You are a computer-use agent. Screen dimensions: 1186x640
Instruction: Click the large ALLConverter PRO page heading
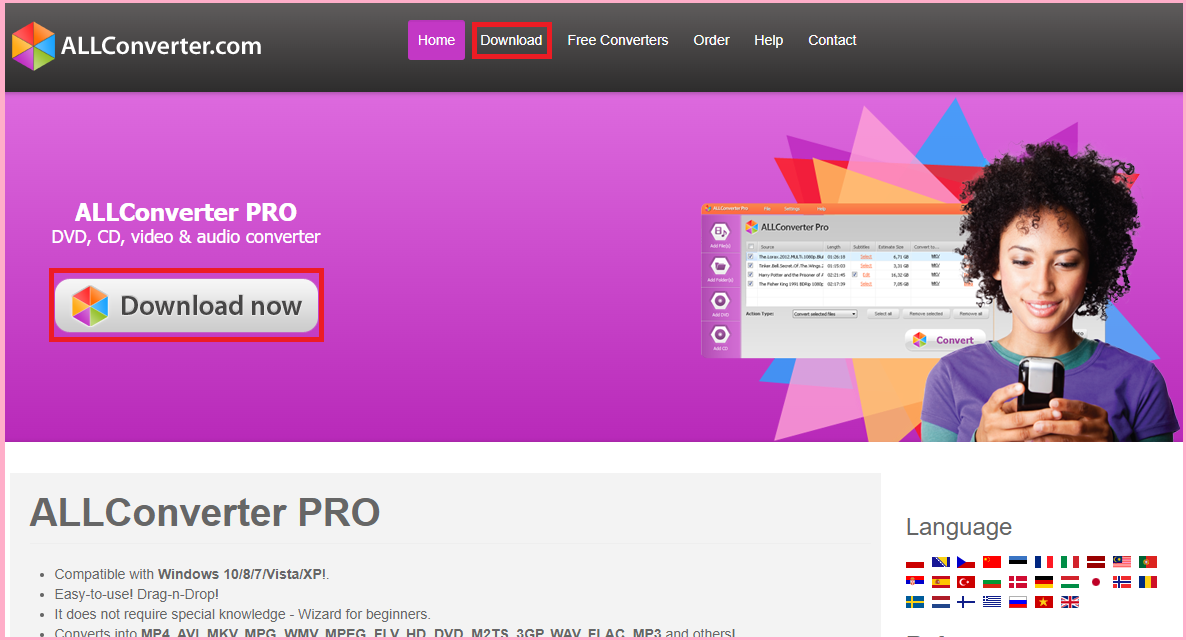click(x=205, y=512)
